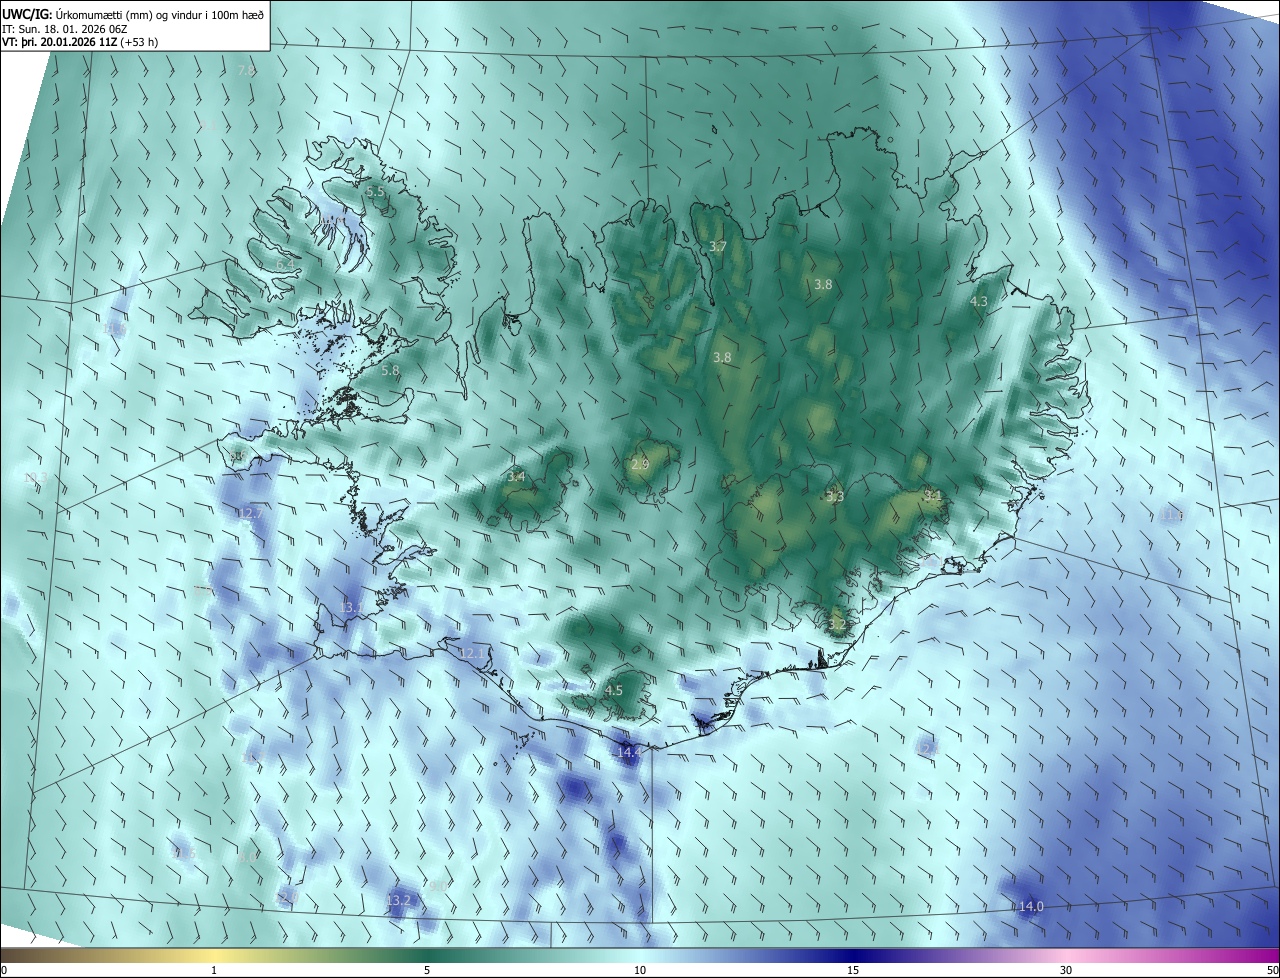
Task: Click the 30 tick on the color scale
Action: (x=1066, y=970)
